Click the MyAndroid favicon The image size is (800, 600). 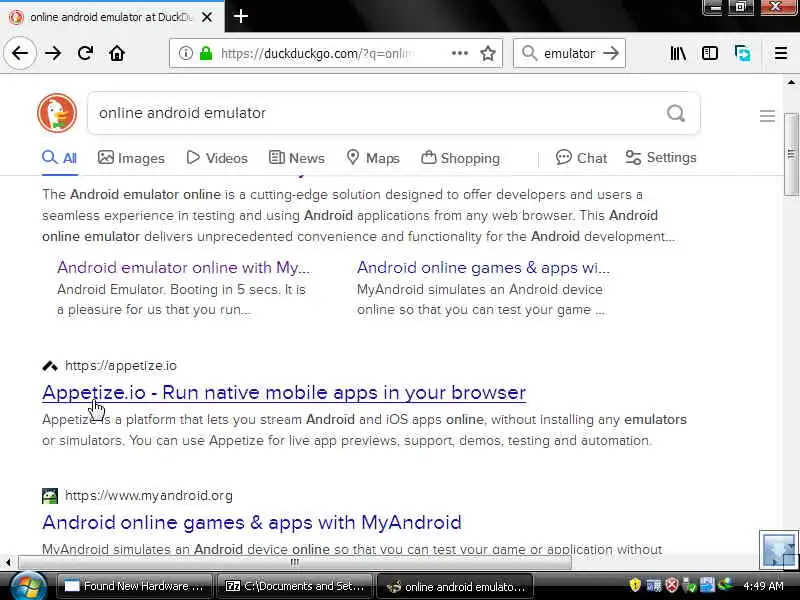click(x=49, y=495)
